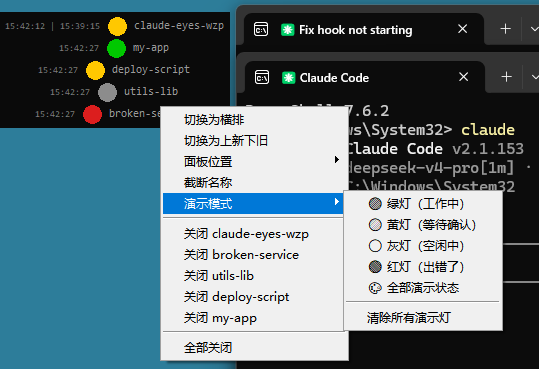Open tab dropdown in Claude Code window
Screen dimensions: 539x369
coord(535,77)
